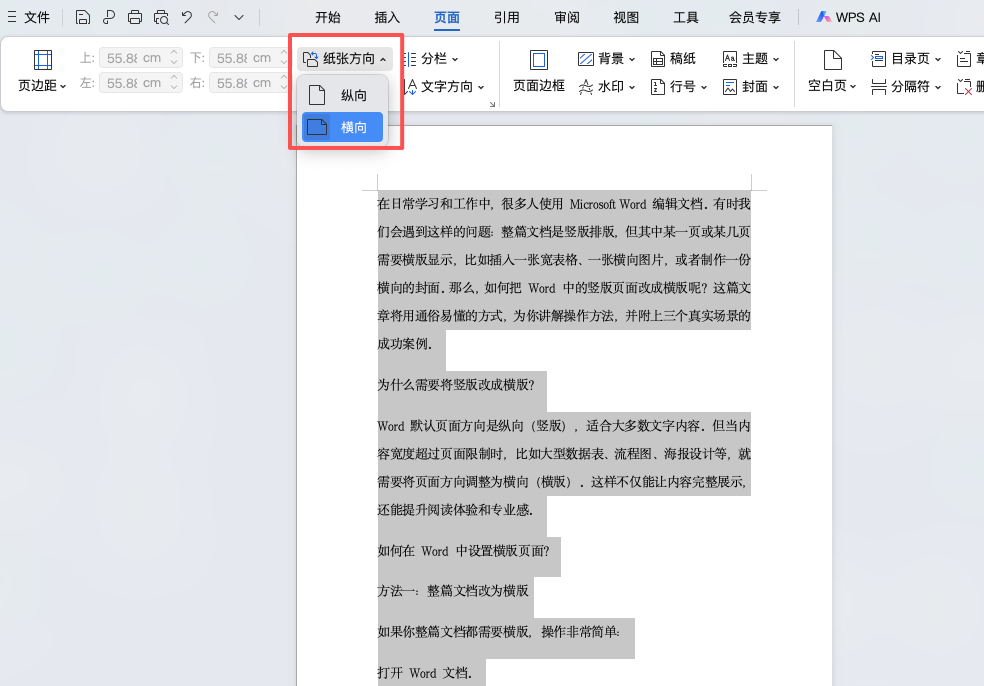Save the document via the save icon
The height and width of the screenshot is (686, 984).
click(82, 17)
